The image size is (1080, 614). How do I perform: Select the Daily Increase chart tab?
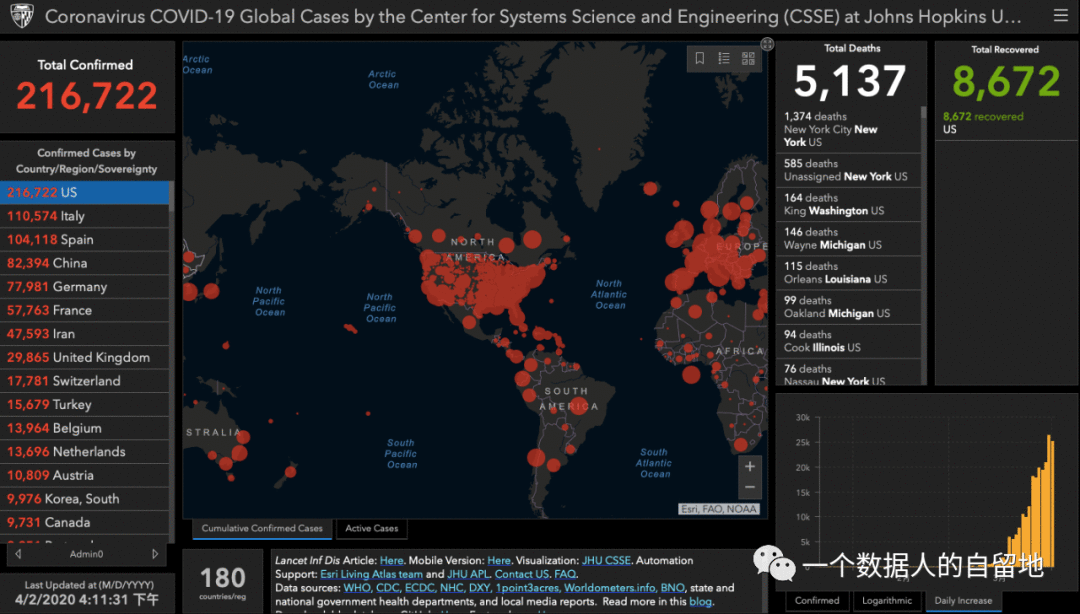[x=963, y=601]
